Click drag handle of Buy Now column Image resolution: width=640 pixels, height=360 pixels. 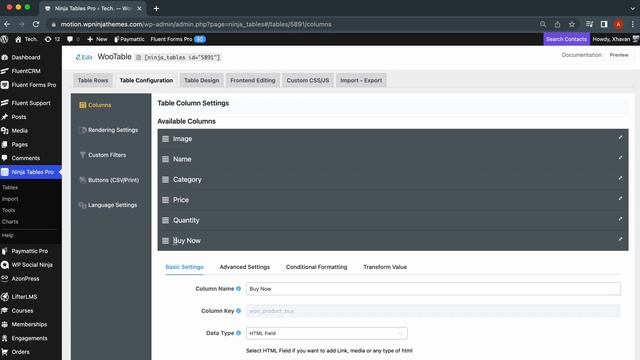(165, 241)
